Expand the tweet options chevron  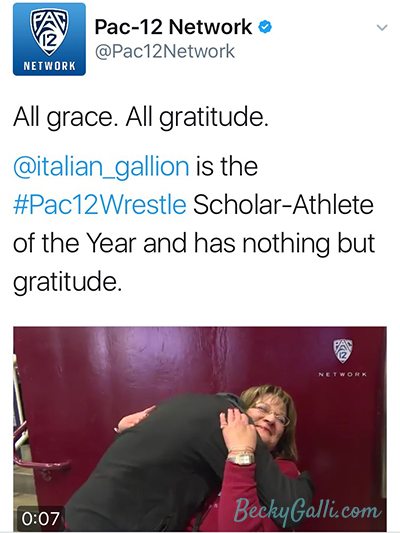pos(382,27)
